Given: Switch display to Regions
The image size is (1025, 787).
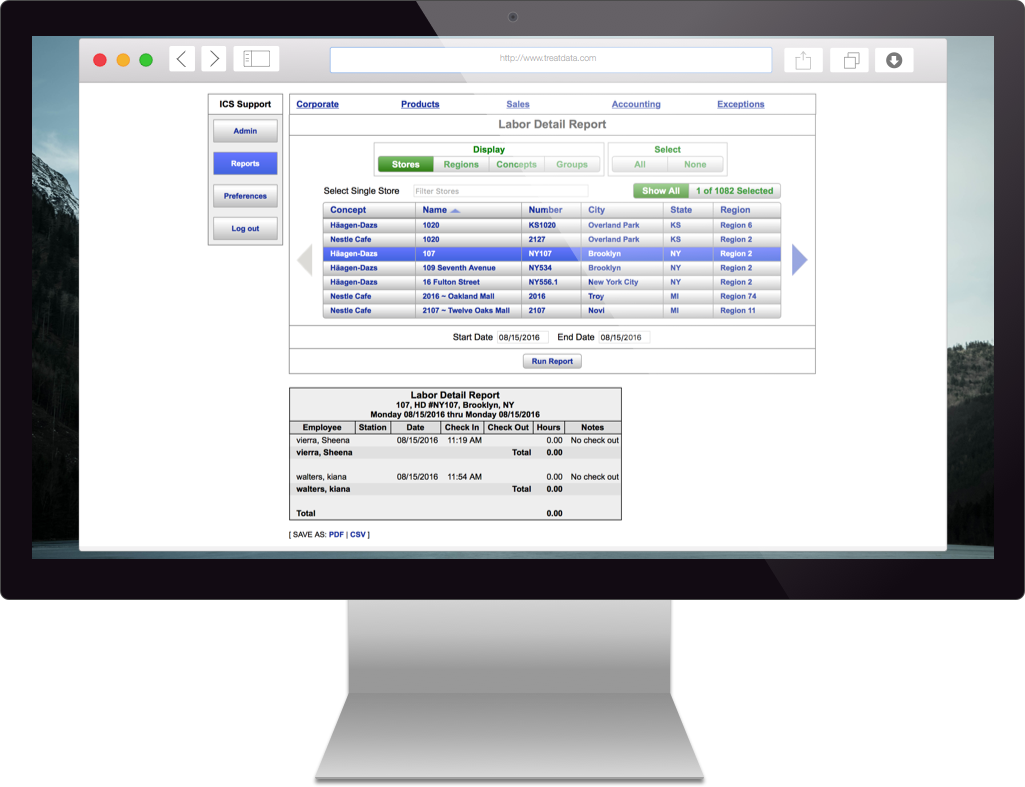Looking at the screenshot, I should [x=461, y=165].
